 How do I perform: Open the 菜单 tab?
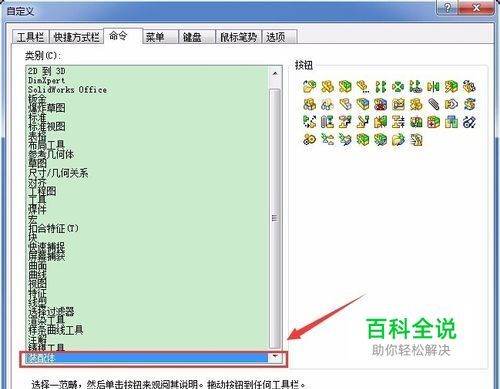[x=160, y=37]
